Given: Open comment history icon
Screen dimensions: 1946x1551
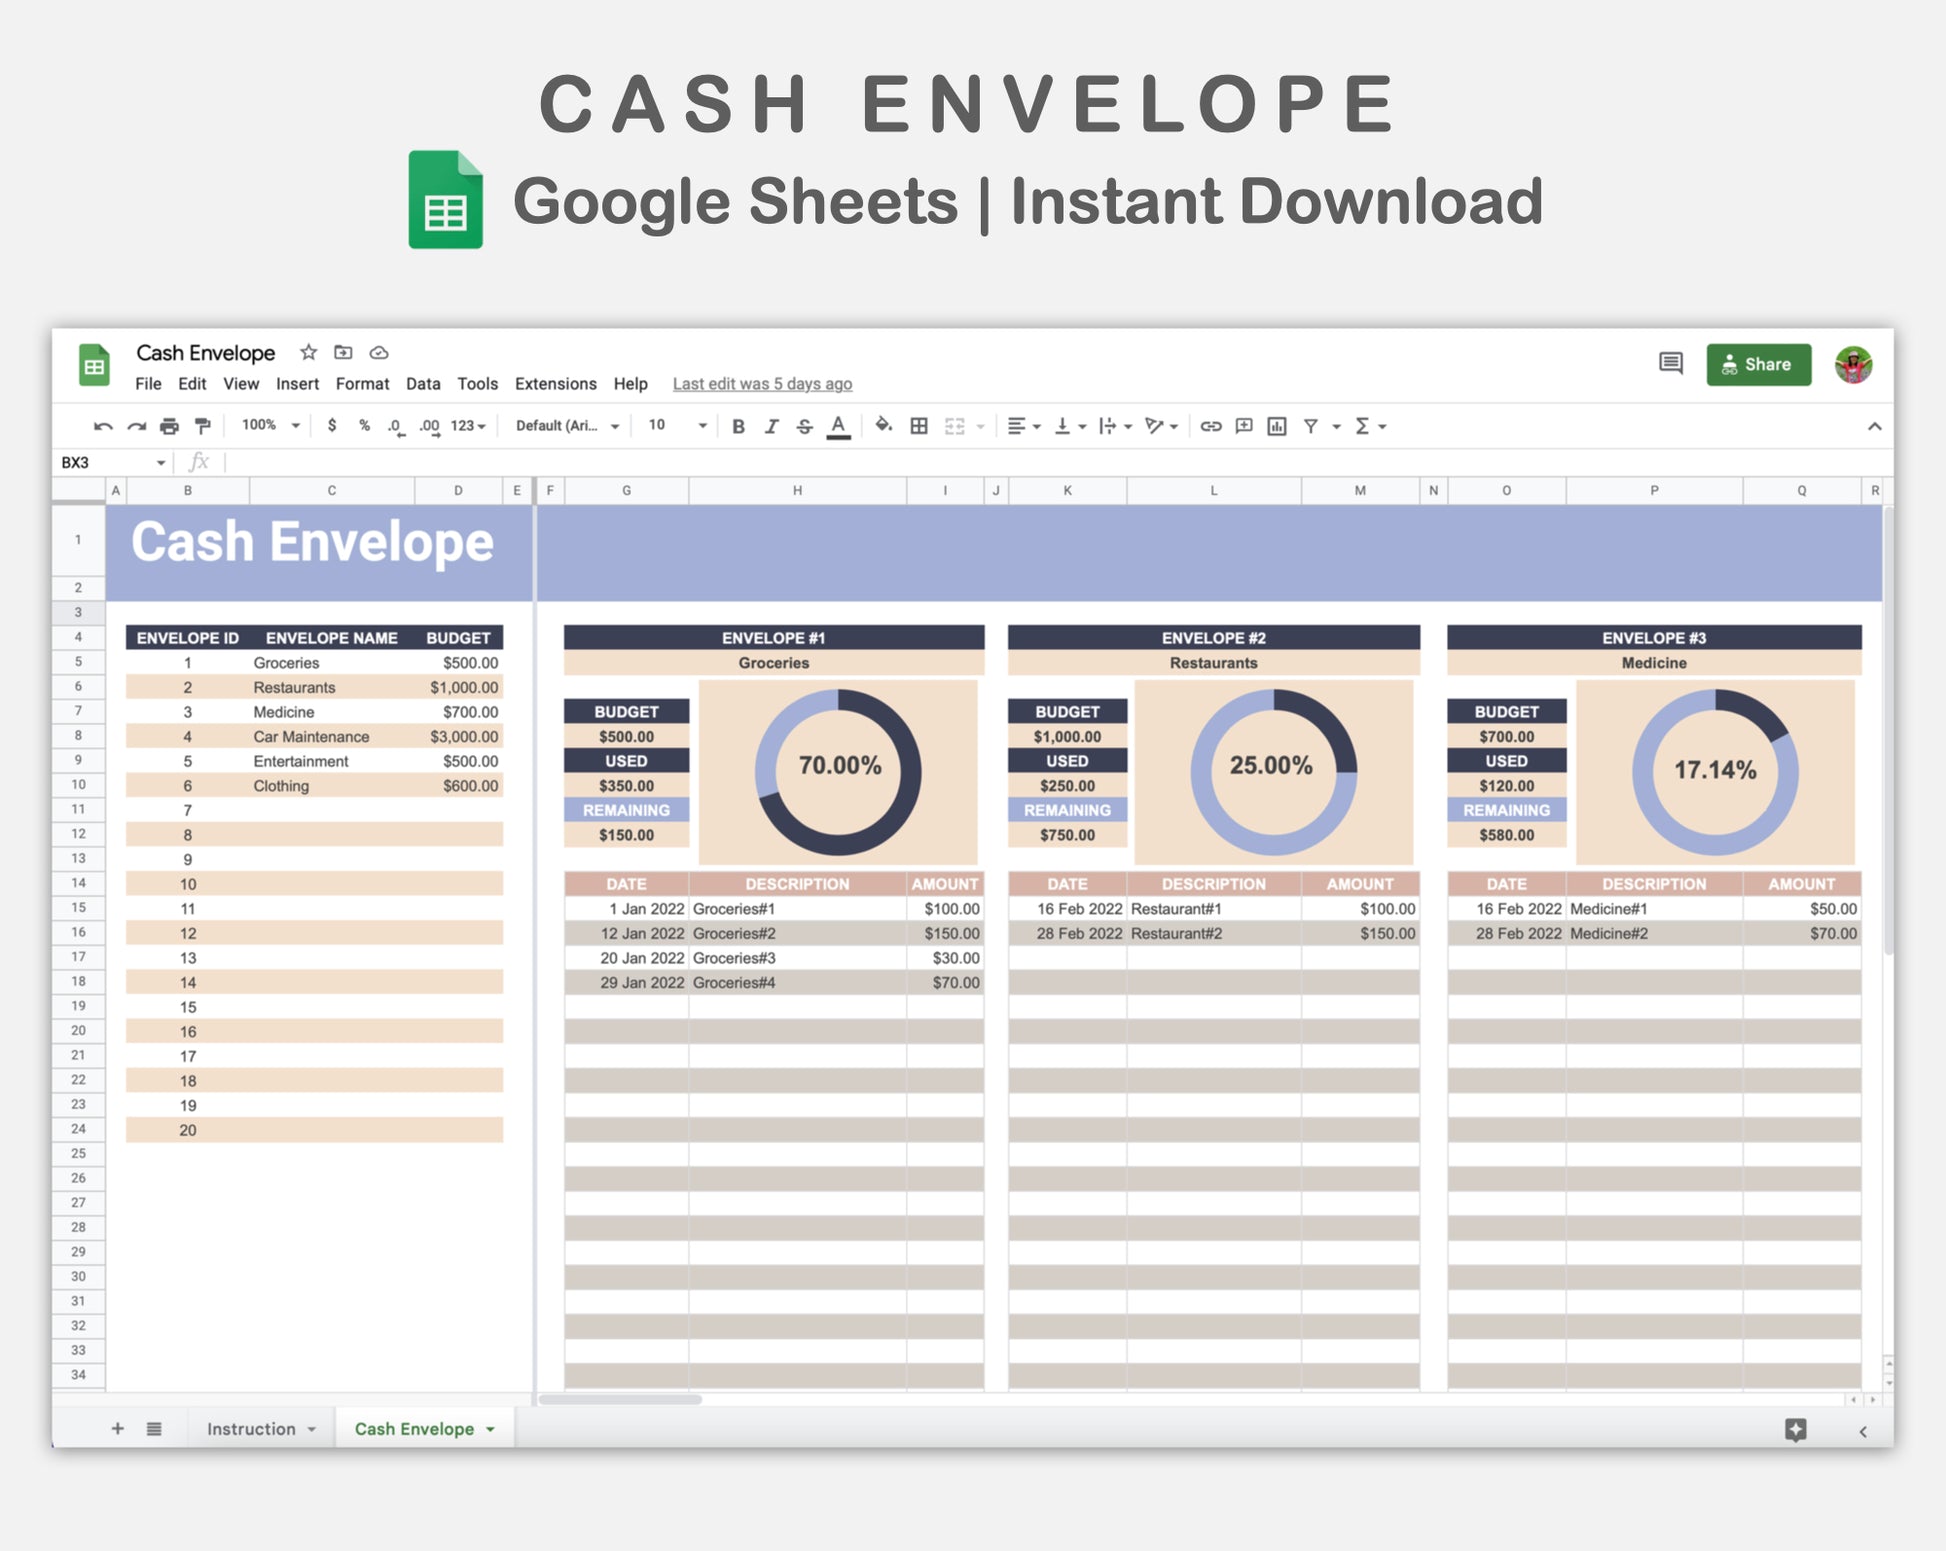Looking at the screenshot, I should coord(1670,363).
